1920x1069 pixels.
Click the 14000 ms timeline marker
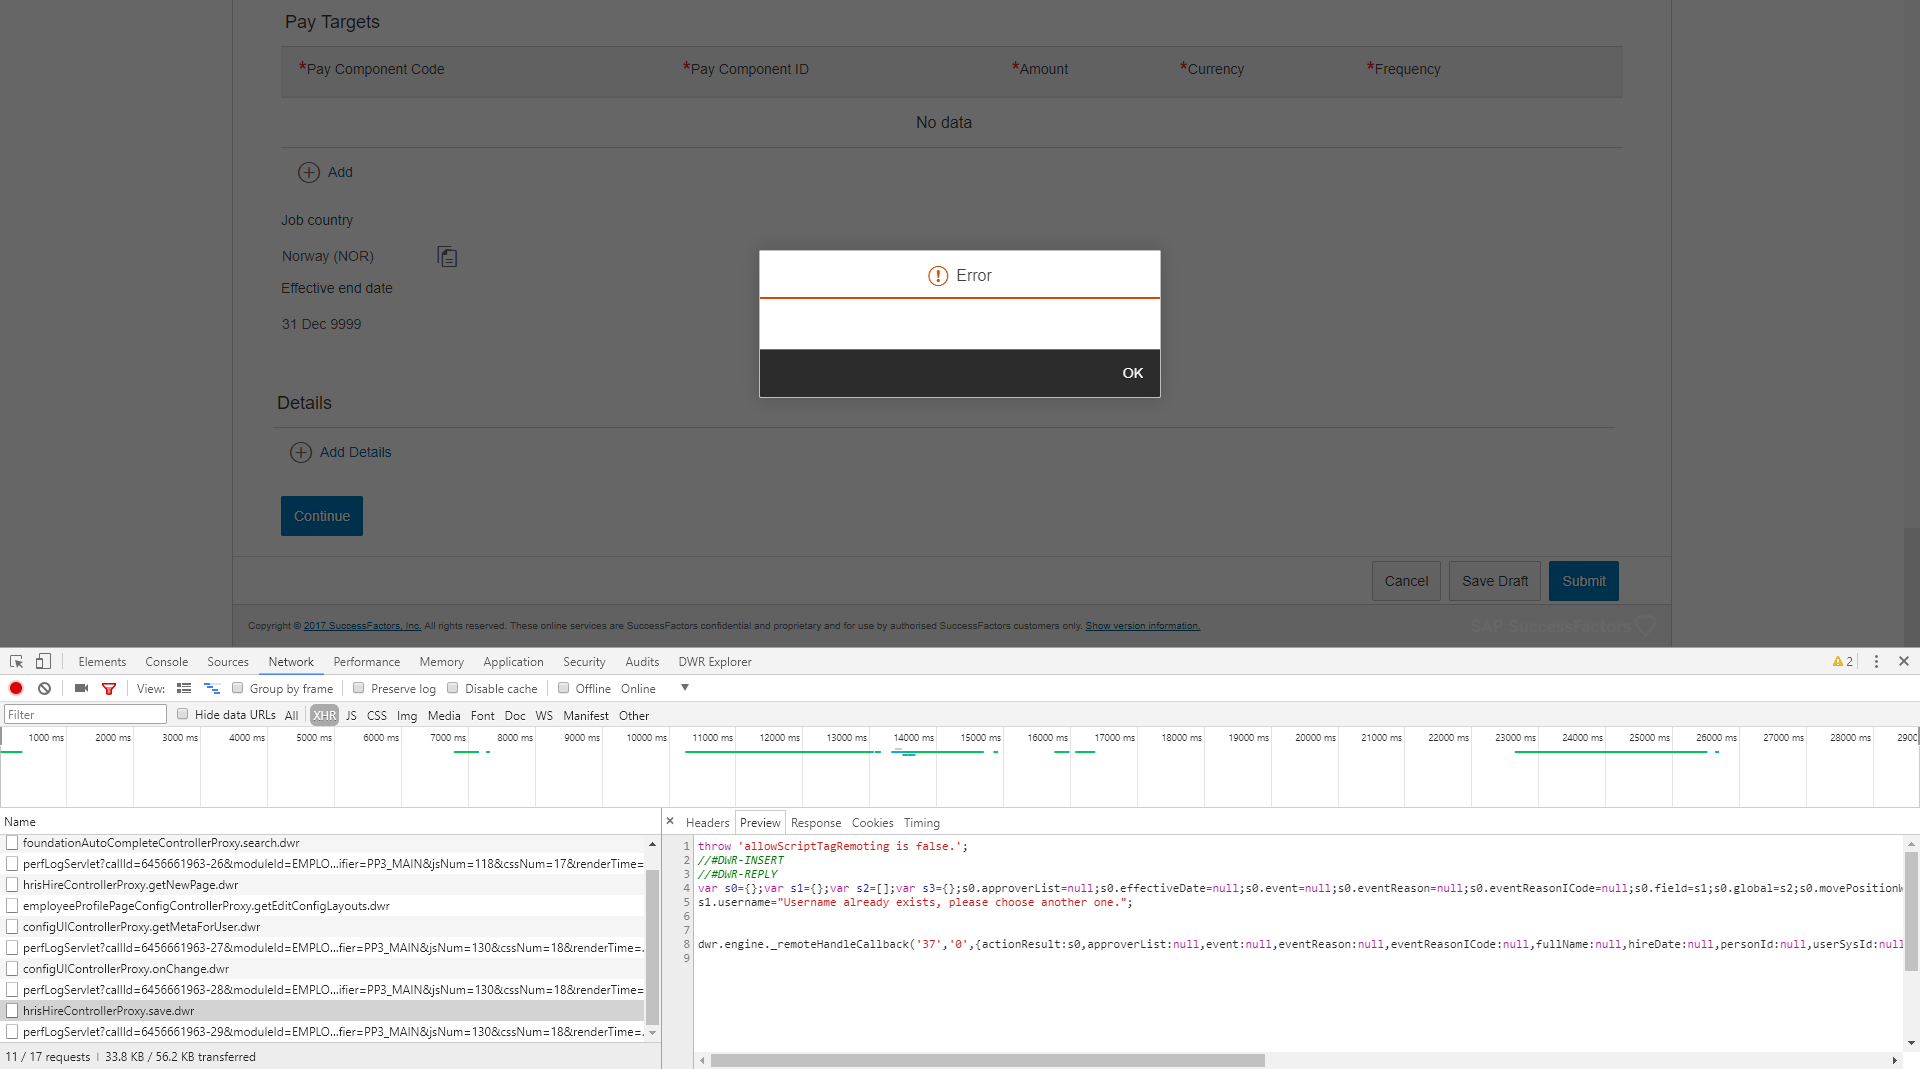[x=913, y=738]
